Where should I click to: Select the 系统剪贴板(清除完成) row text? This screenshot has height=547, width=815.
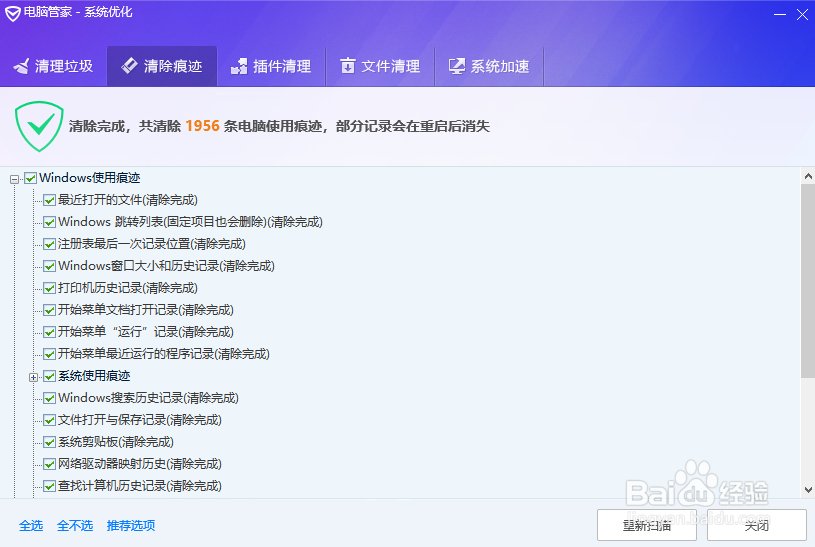pyautogui.click(x=116, y=442)
